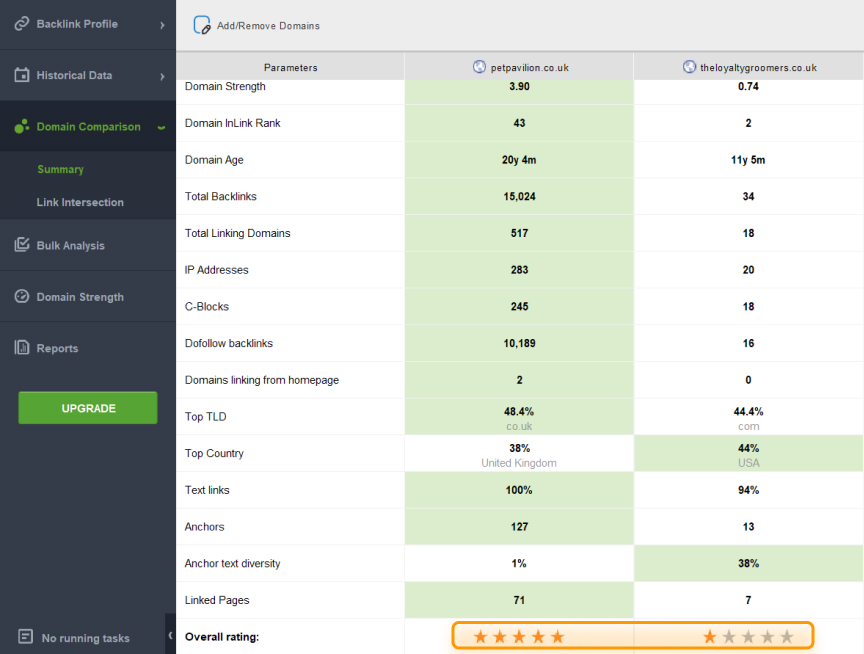864x654 pixels.
Task: Click the Top Country 44% USA cell
Action: coord(748,455)
